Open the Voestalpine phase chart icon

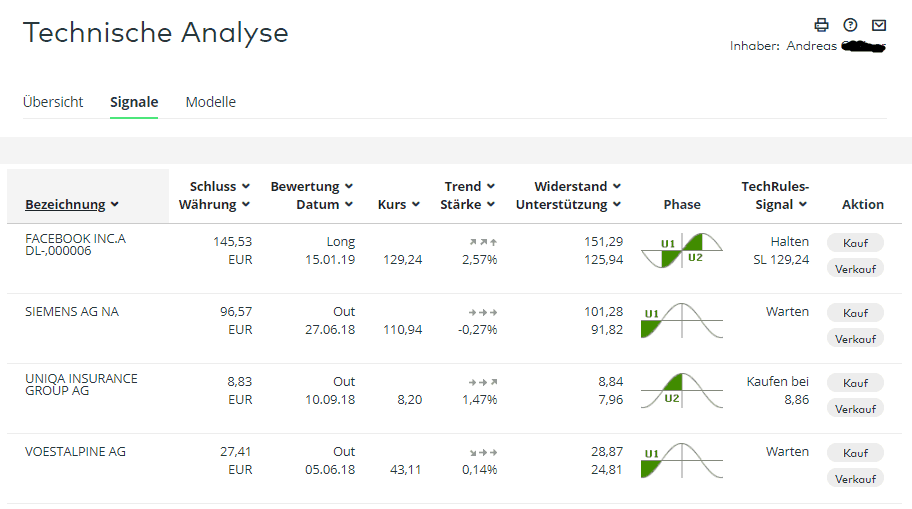(x=682, y=461)
